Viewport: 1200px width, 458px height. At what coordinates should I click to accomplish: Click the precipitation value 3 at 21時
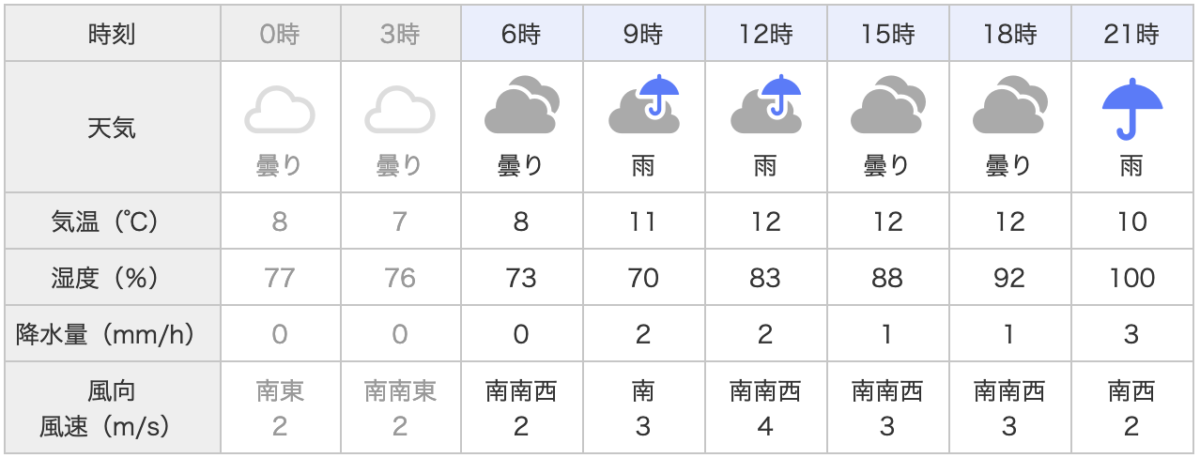point(1132,334)
